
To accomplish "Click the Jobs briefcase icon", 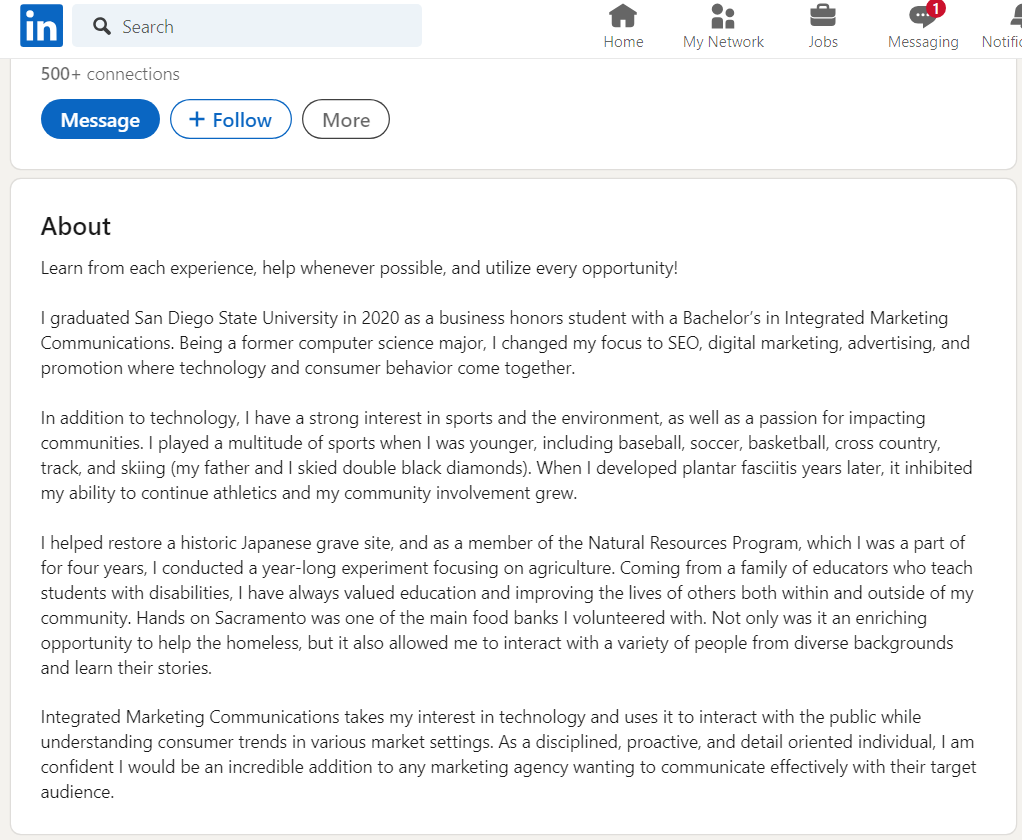I will click(x=822, y=17).
